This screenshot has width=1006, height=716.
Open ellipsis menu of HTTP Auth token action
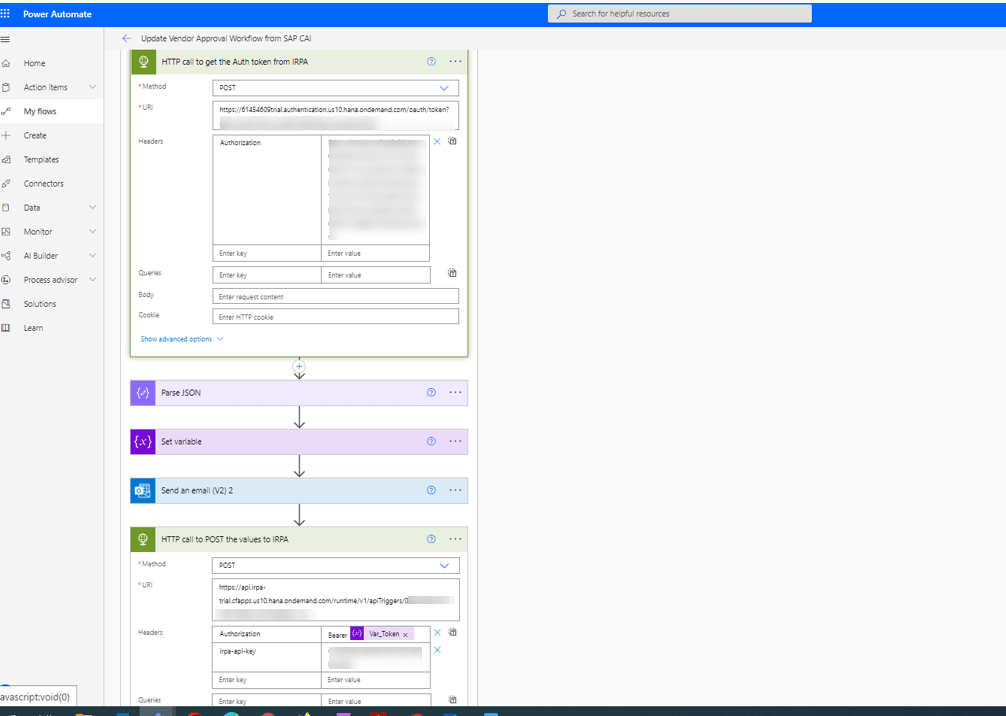[456, 62]
